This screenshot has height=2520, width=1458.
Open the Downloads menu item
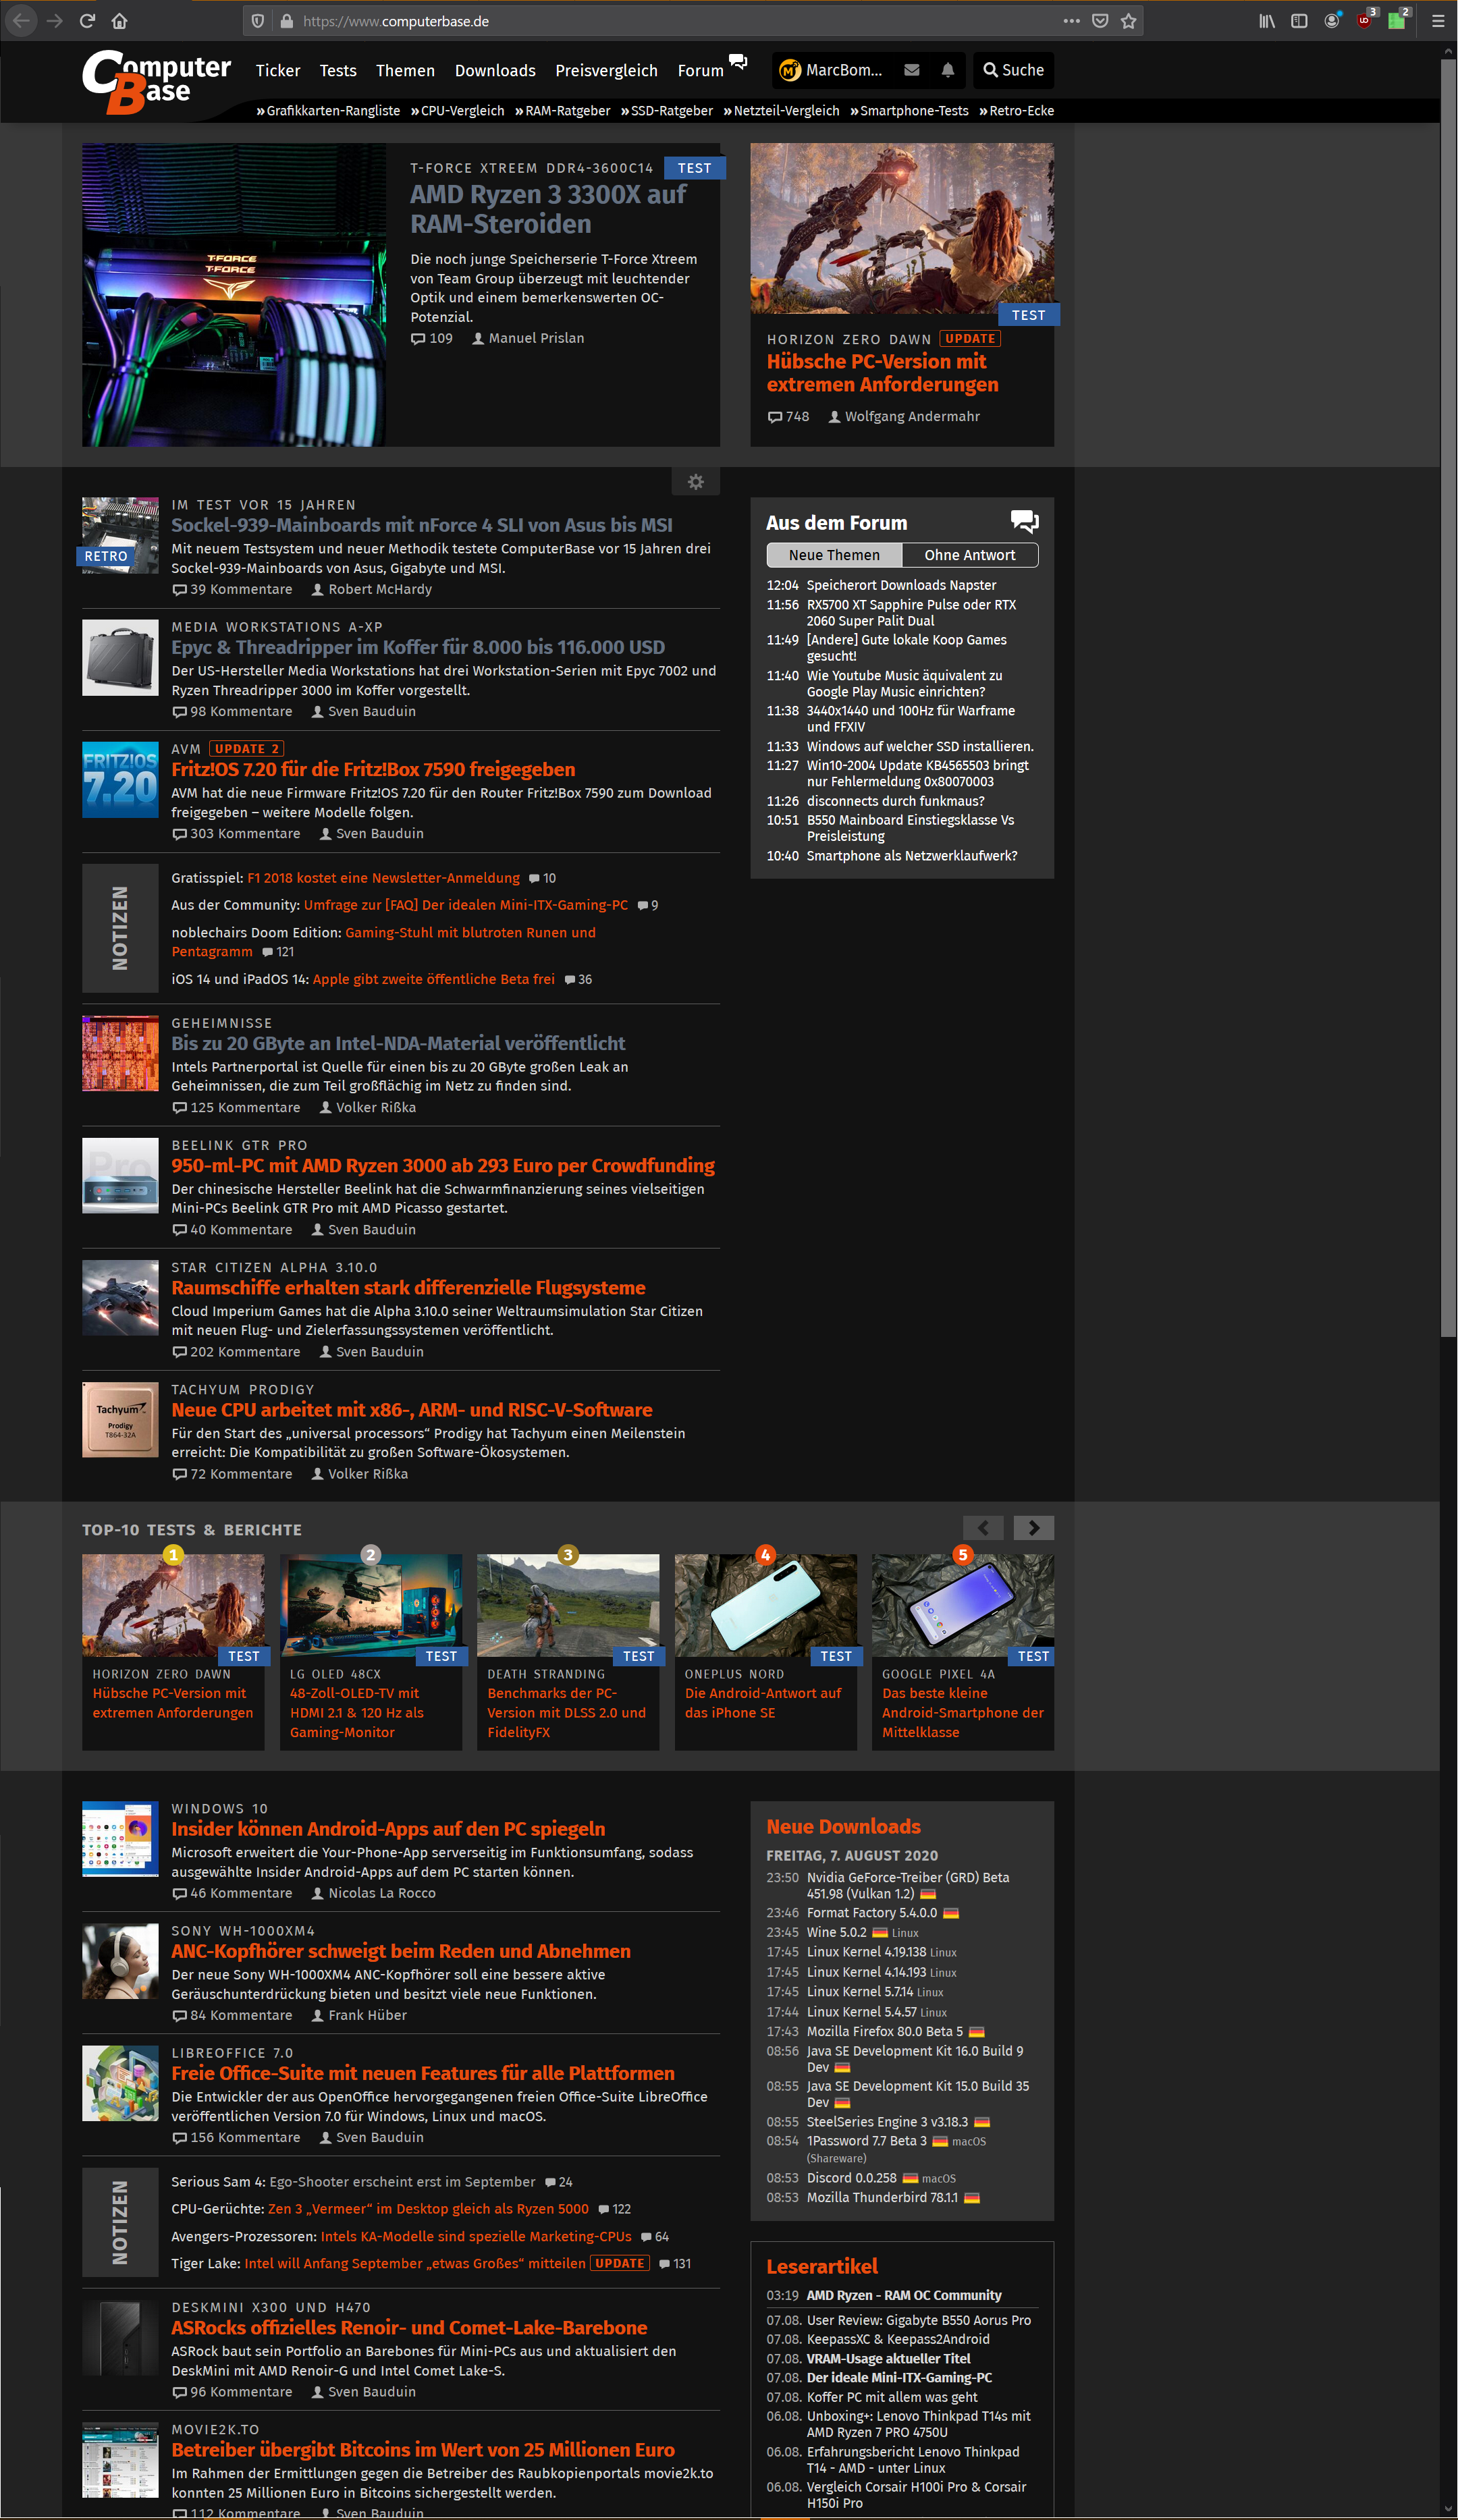(495, 70)
